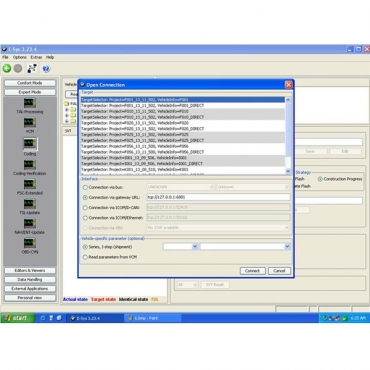This screenshot has height=370, width=370.
Task: Open Editors & Viewers section
Action: click(x=30, y=271)
